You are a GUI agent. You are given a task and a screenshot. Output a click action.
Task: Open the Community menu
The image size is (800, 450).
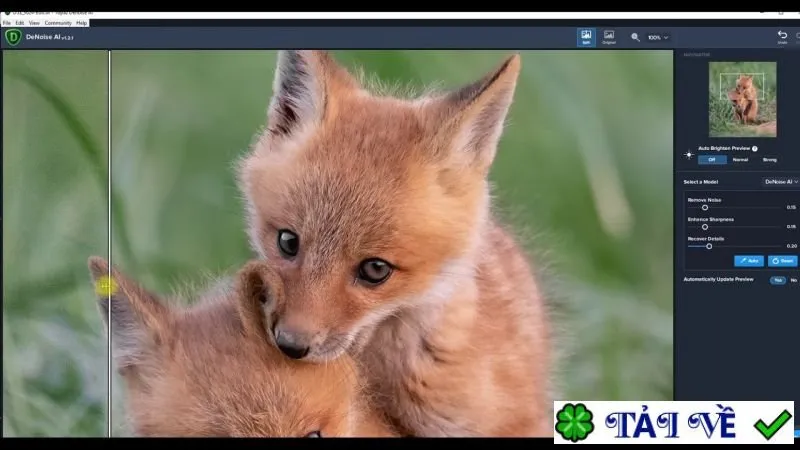coord(58,23)
